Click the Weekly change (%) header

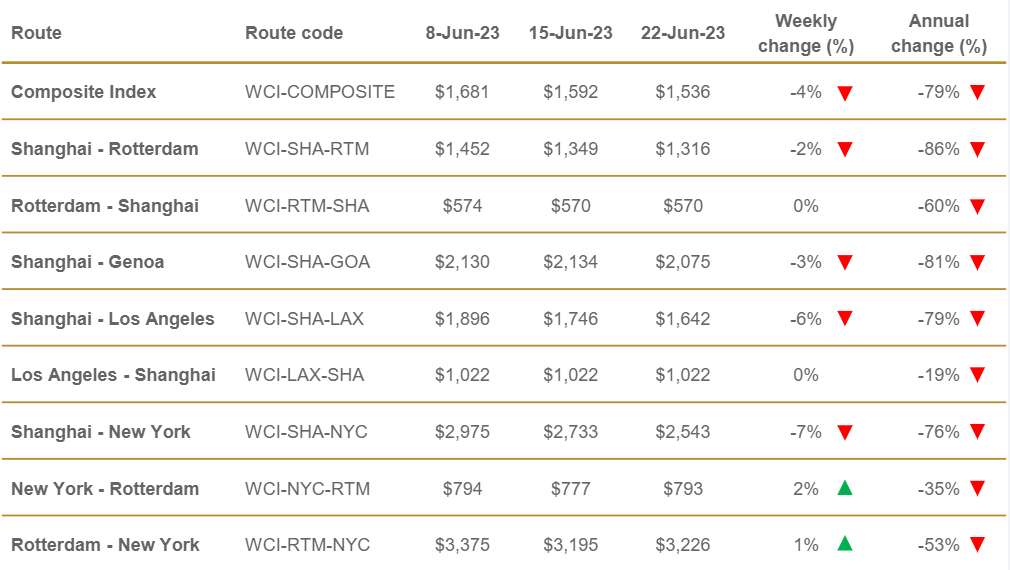(x=805, y=33)
